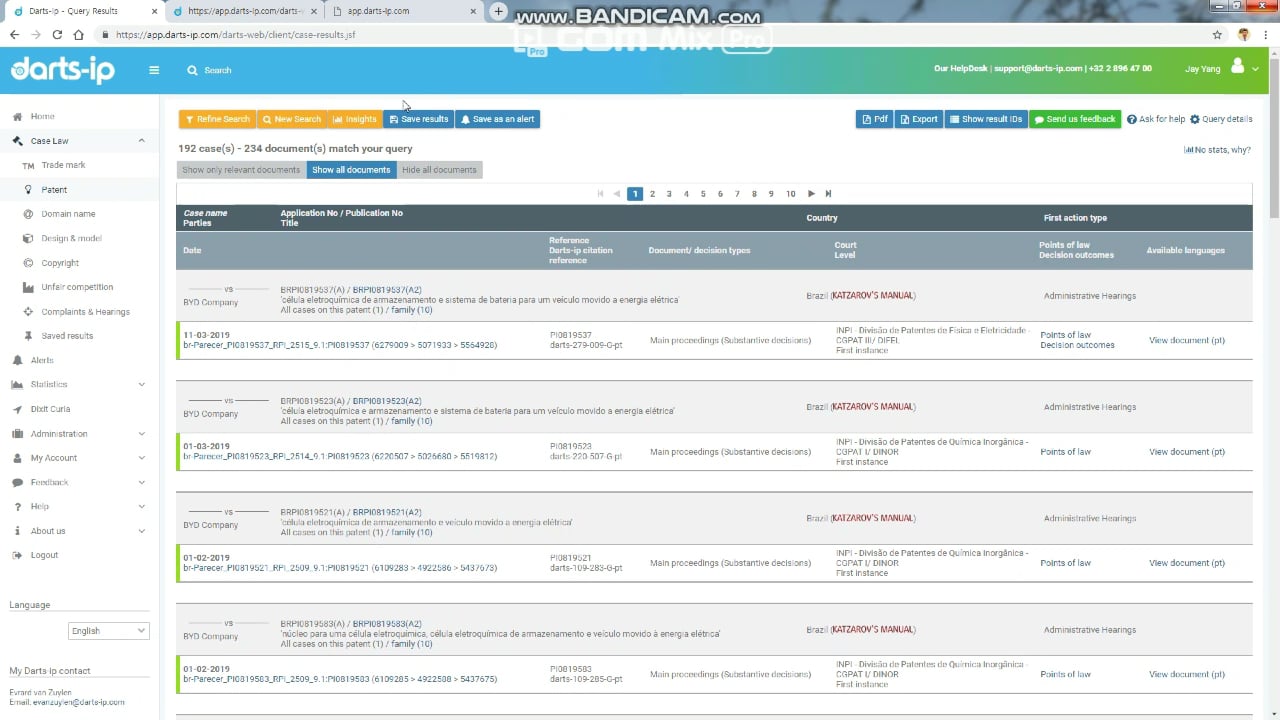Select Patent in the sidebar
This screenshot has width=1280, height=720.
click(x=54, y=190)
